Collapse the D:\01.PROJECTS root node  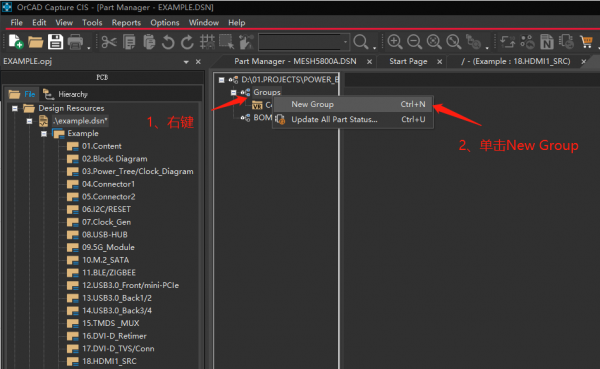click(x=222, y=80)
